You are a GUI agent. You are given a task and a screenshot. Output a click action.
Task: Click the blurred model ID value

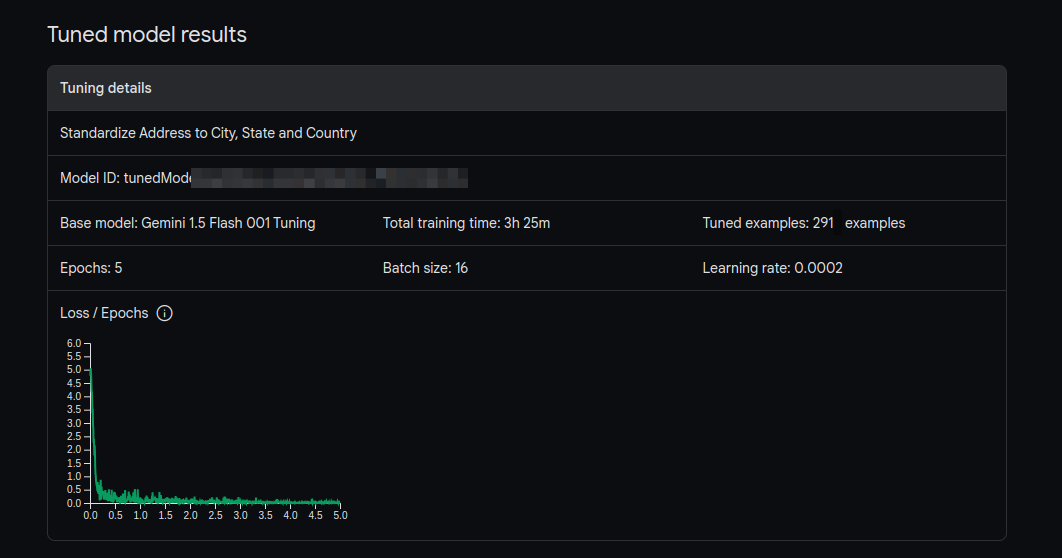click(330, 178)
